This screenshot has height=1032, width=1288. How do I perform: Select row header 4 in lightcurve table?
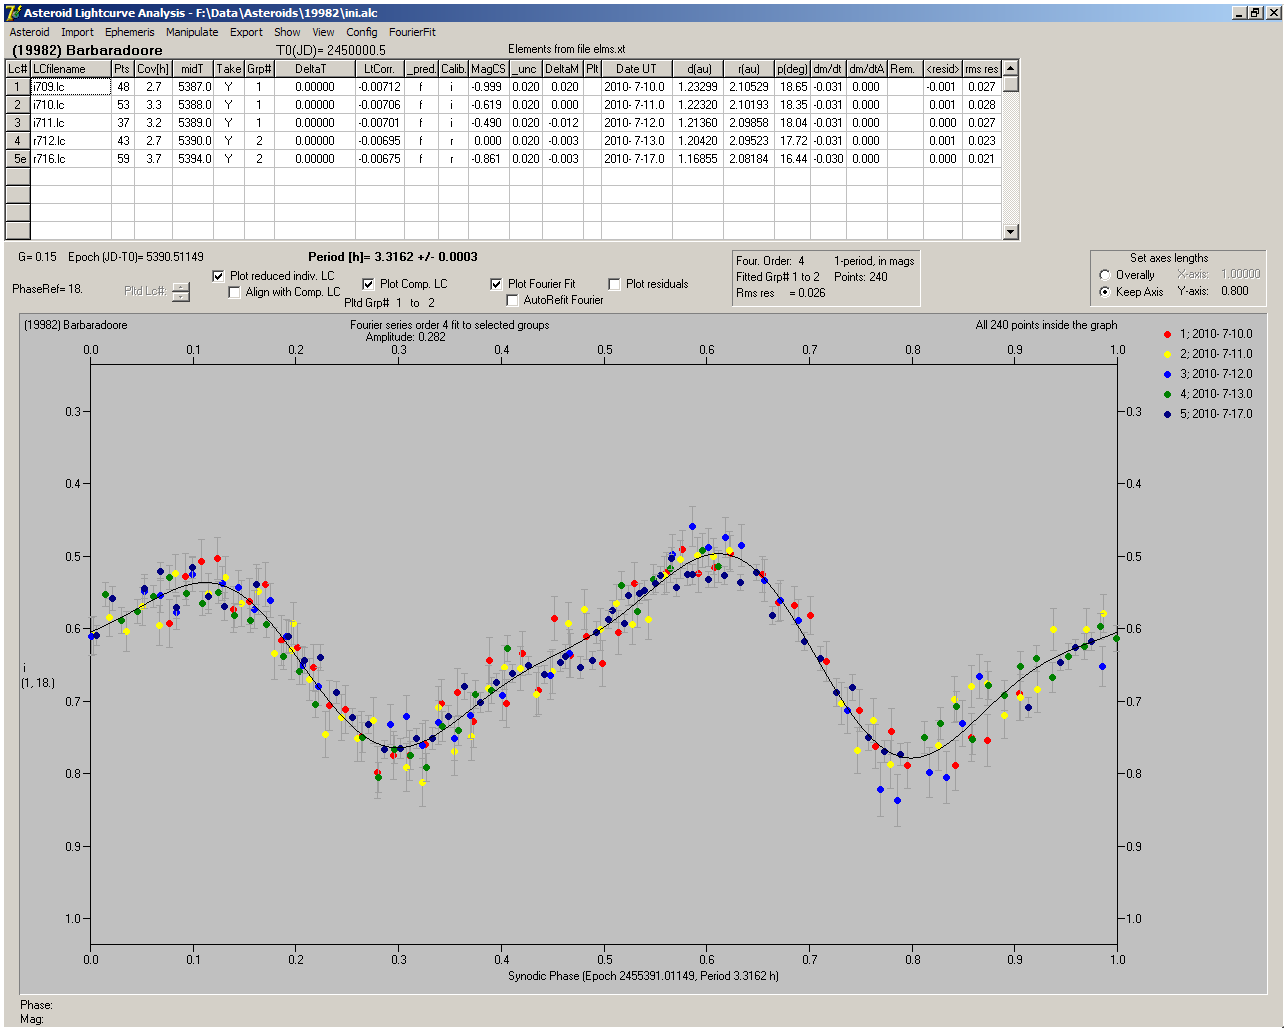pos(18,141)
